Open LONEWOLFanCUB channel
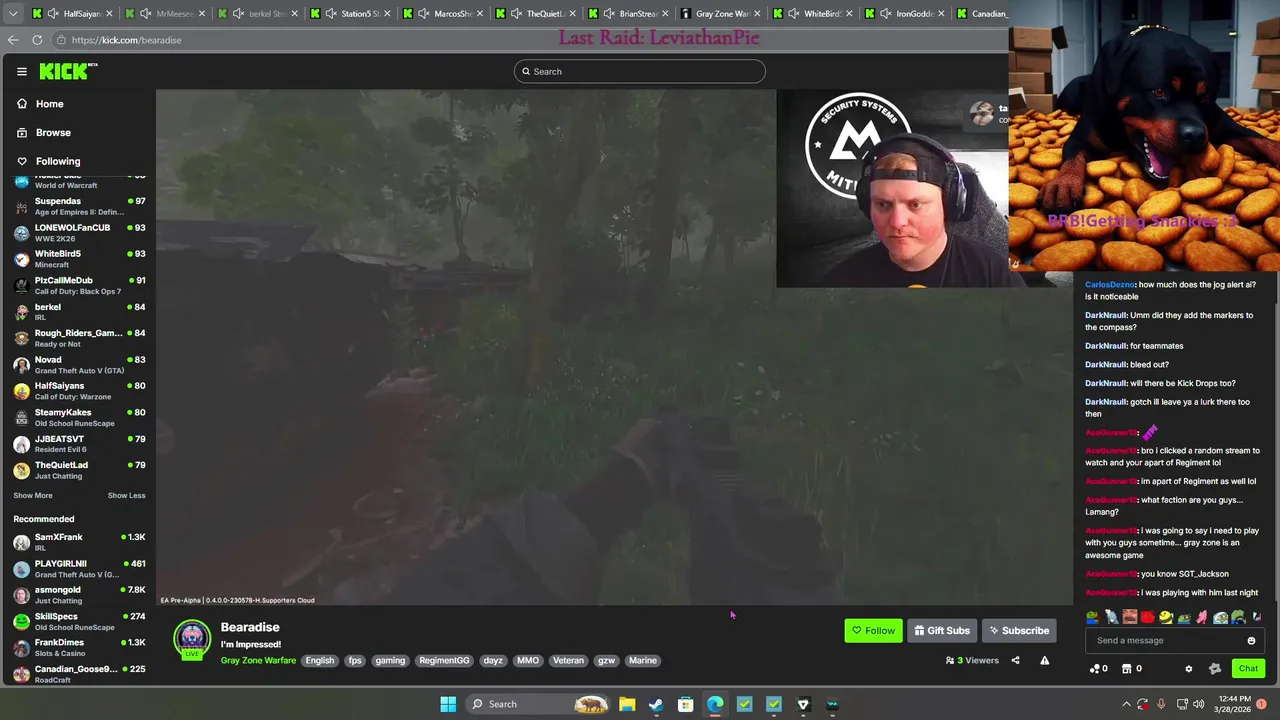 click(x=79, y=233)
